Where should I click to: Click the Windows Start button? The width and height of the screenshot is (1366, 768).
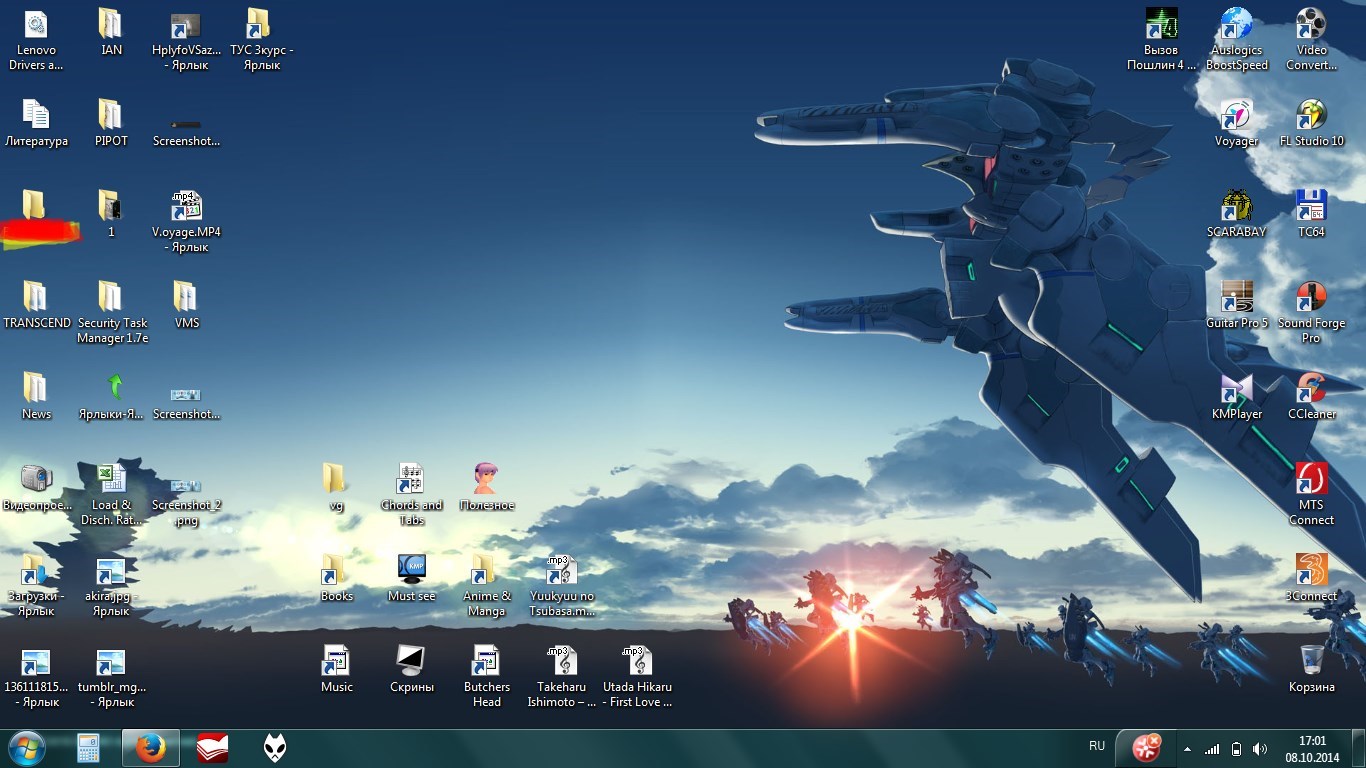pyautogui.click(x=27, y=748)
